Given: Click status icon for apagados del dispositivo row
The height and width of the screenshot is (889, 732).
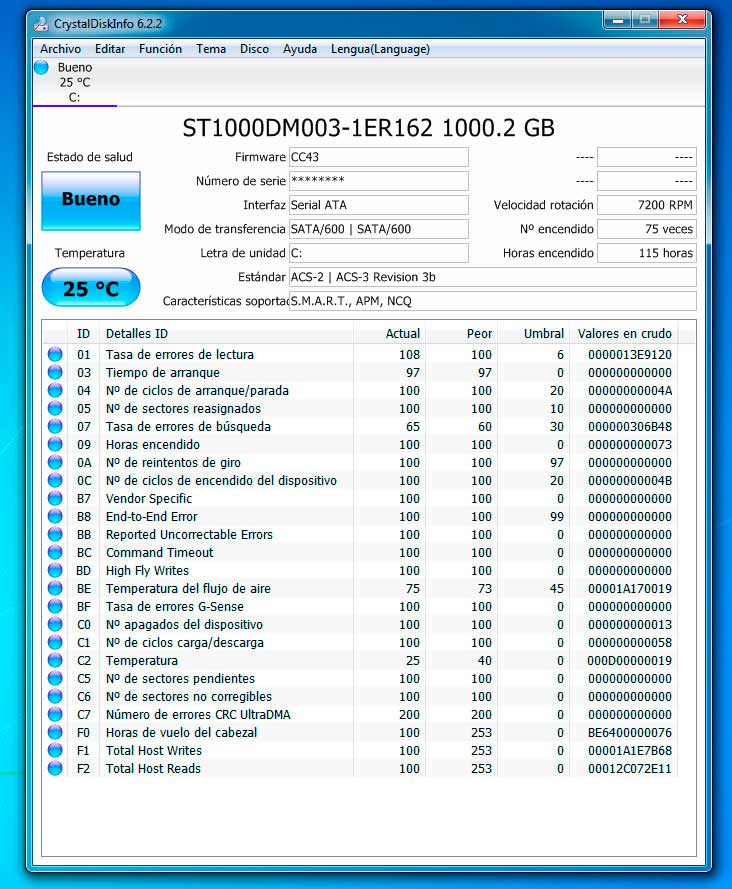Looking at the screenshot, I should click(55, 624).
